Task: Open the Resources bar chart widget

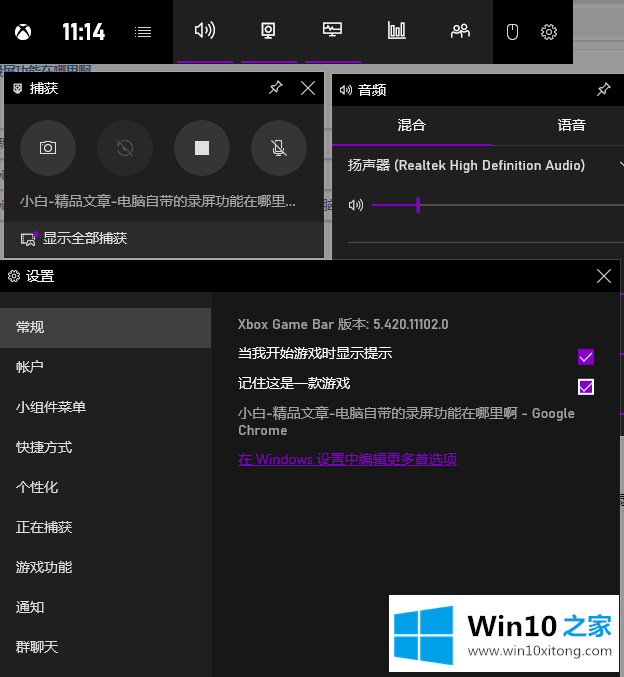Action: pyautogui.click(x=397, y=31)
